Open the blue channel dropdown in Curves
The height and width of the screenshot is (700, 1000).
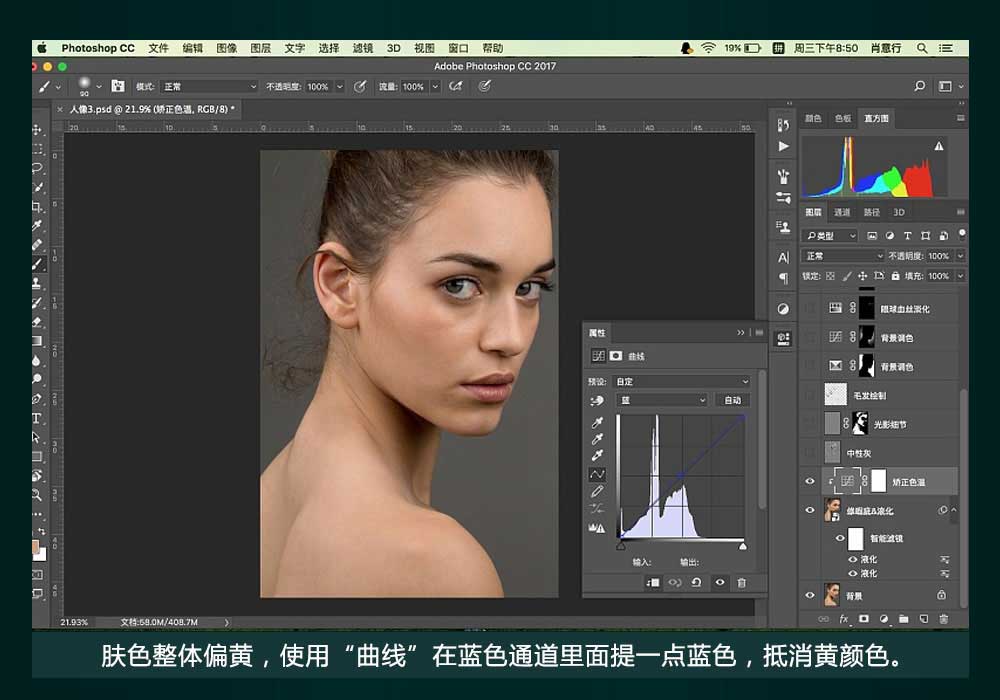pos(660,400)
